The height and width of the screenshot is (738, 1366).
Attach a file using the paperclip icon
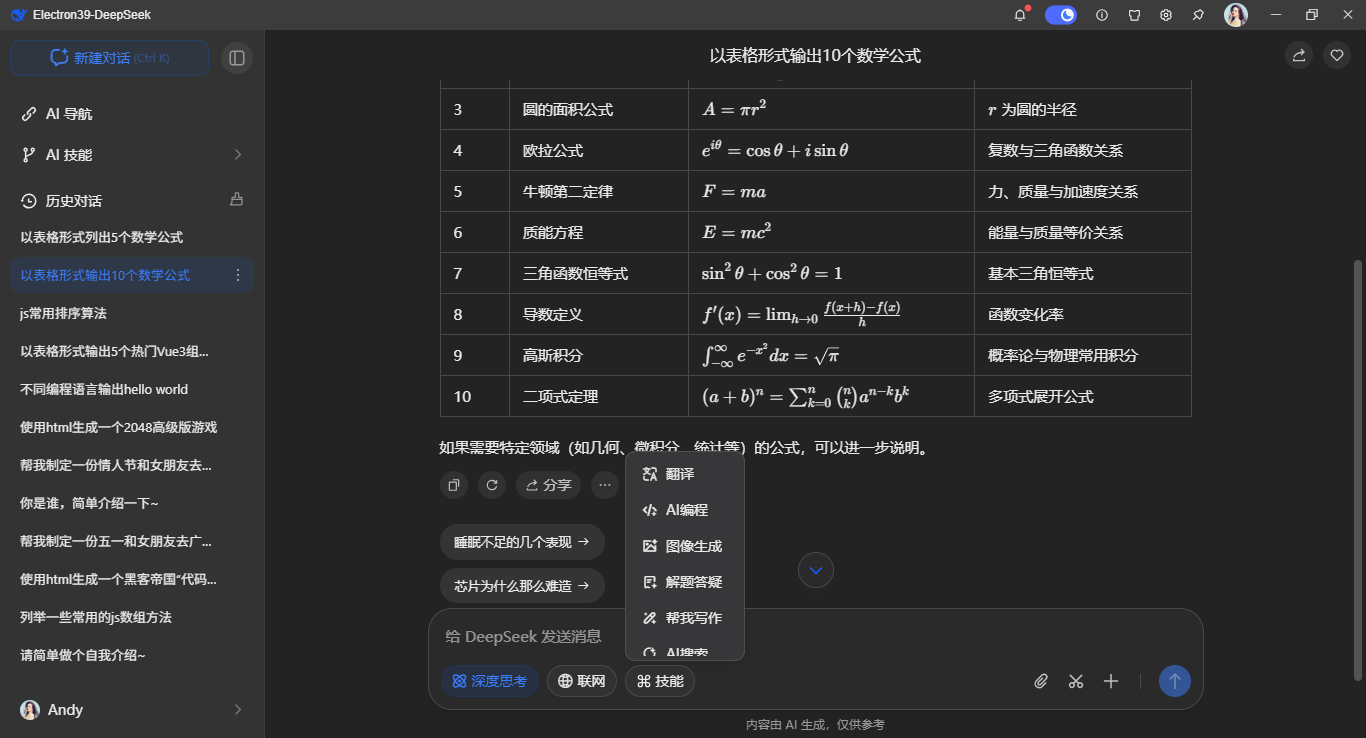click(x=1040, y=681)
